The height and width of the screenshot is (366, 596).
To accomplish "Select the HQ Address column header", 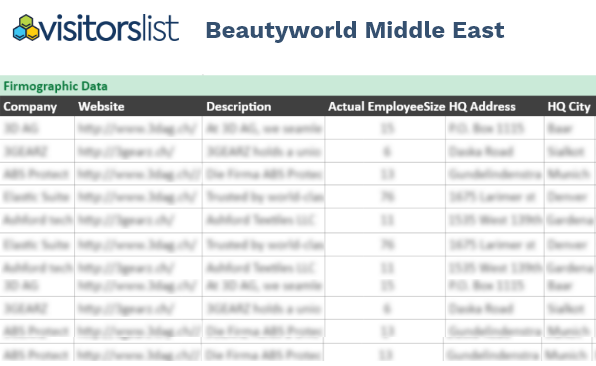I will click(482, 106).
